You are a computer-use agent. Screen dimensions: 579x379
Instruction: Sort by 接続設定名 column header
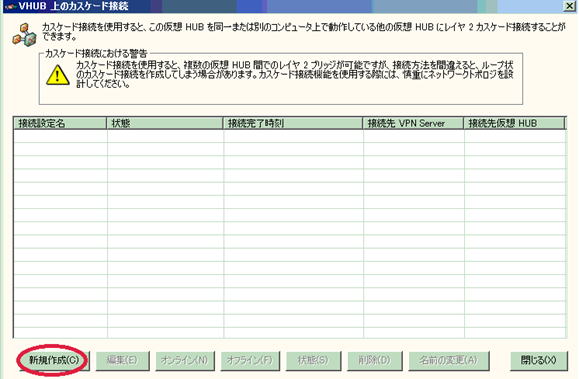pos(60,123)
